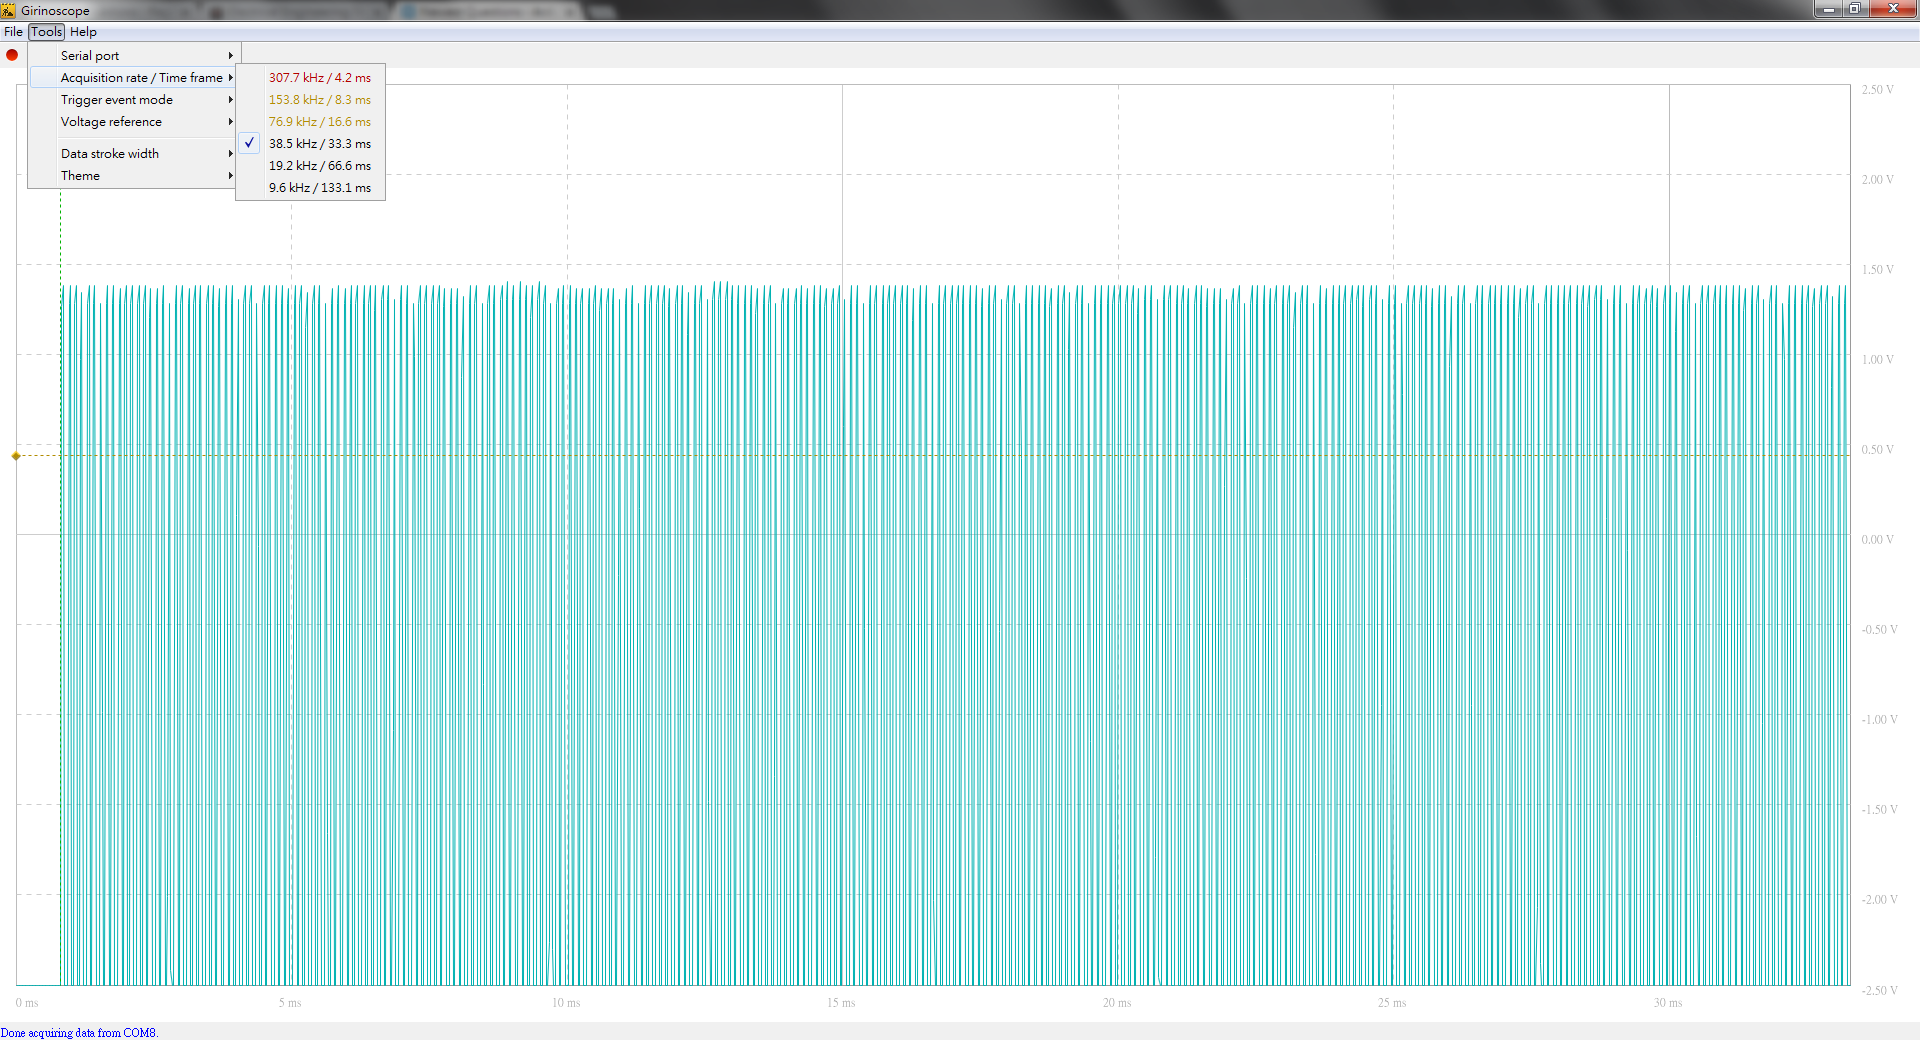Expand the Voltage reference submenu

[x=133, y=122]
